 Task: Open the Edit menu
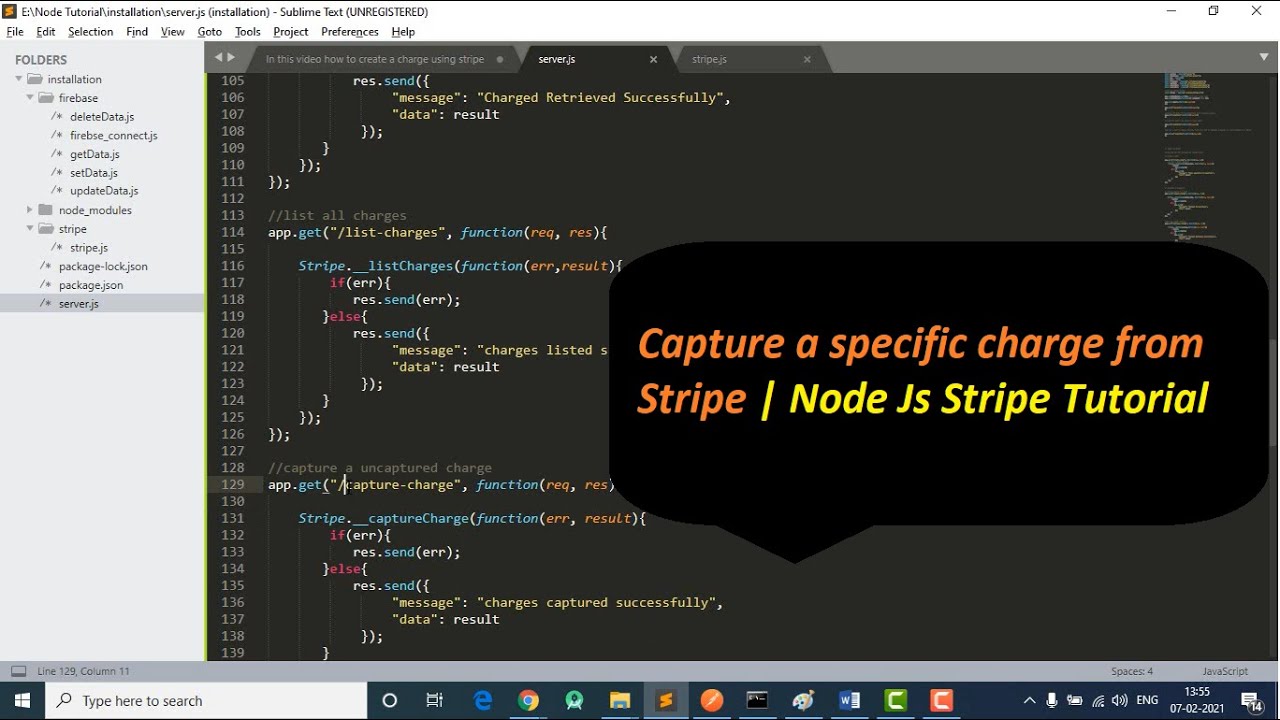pyautogui.click(x=46, y=32)
